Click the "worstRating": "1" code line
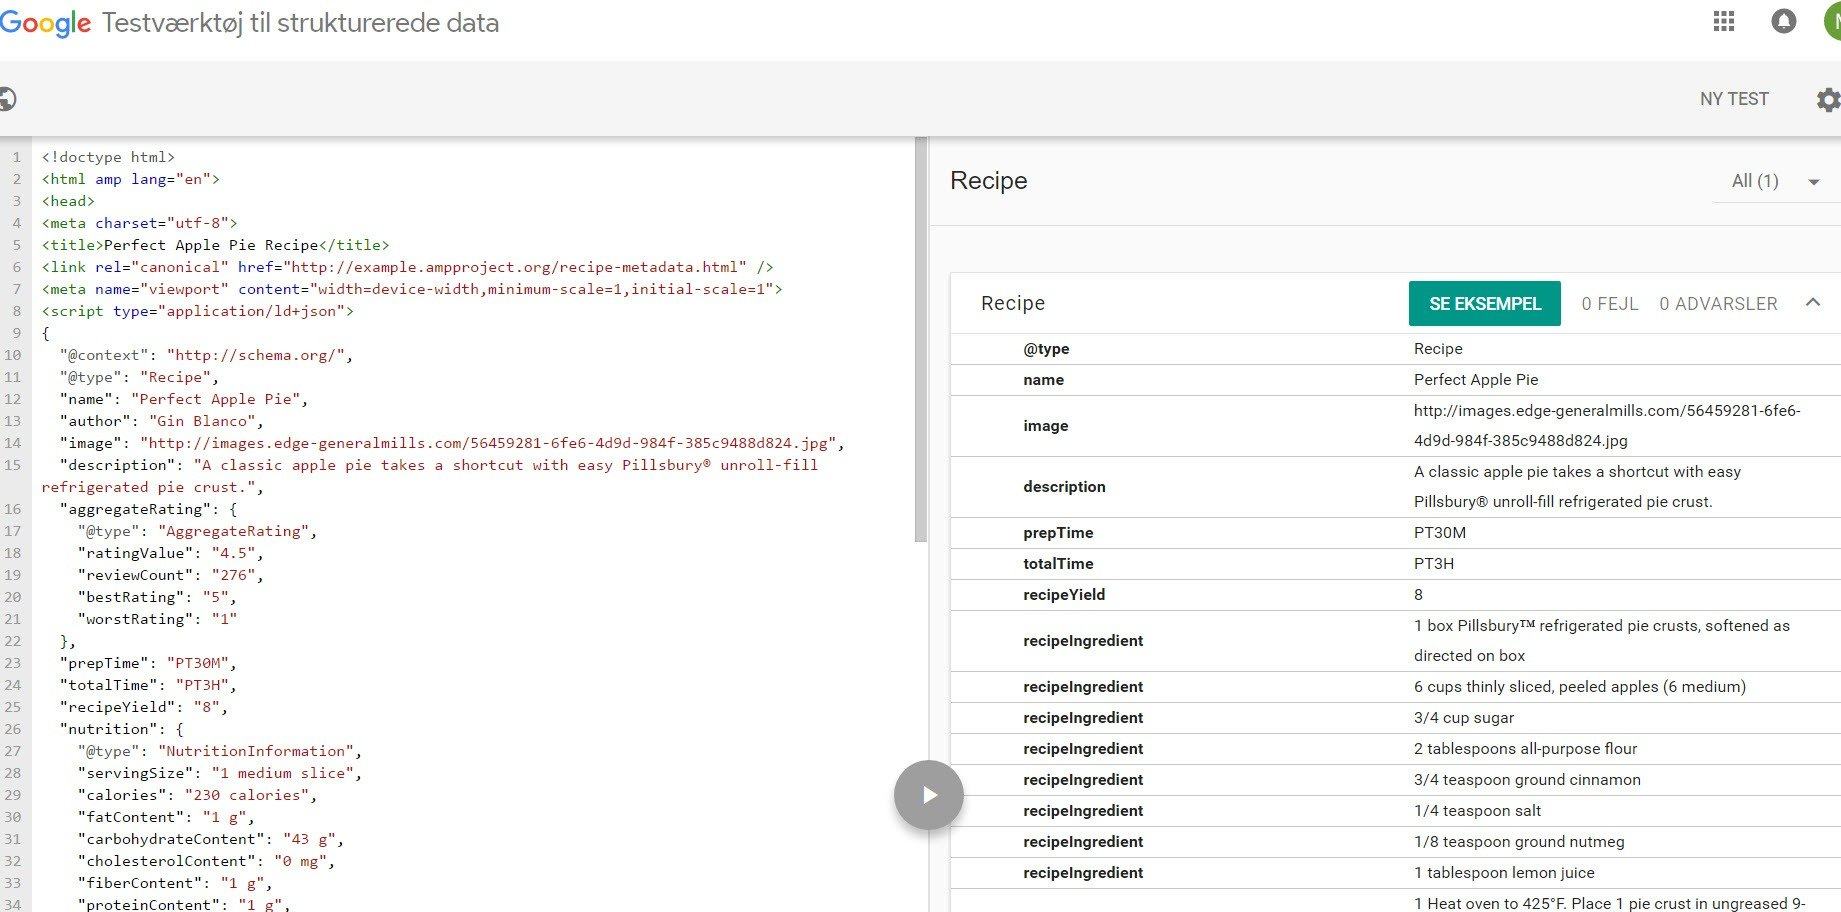The width and height of the screenshot is (1841, 912). pos(157,619)
